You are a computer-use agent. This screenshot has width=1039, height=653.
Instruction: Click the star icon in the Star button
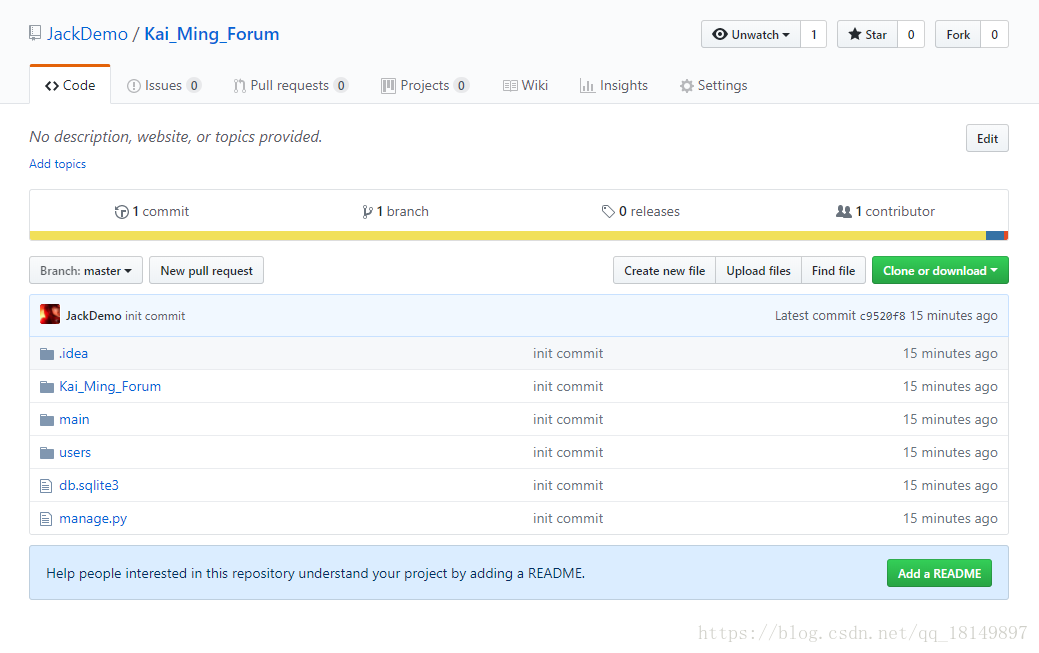[x=855, y=34]
